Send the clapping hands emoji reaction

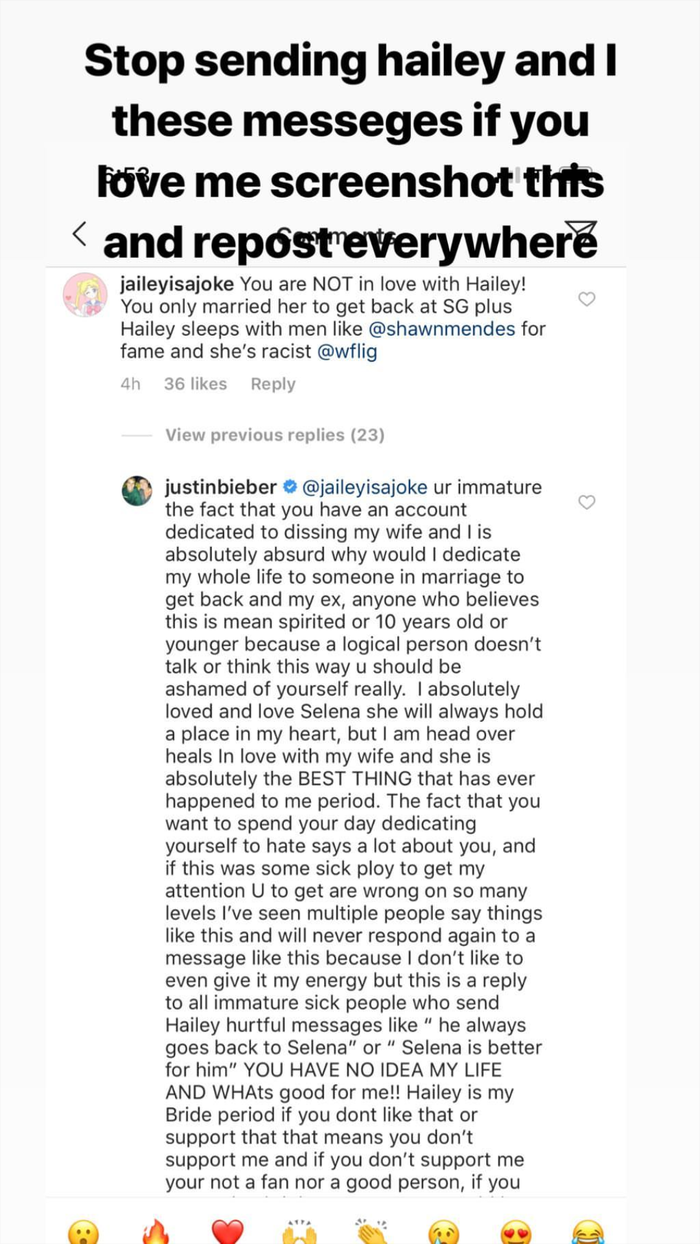click(x=372, y=1232)
